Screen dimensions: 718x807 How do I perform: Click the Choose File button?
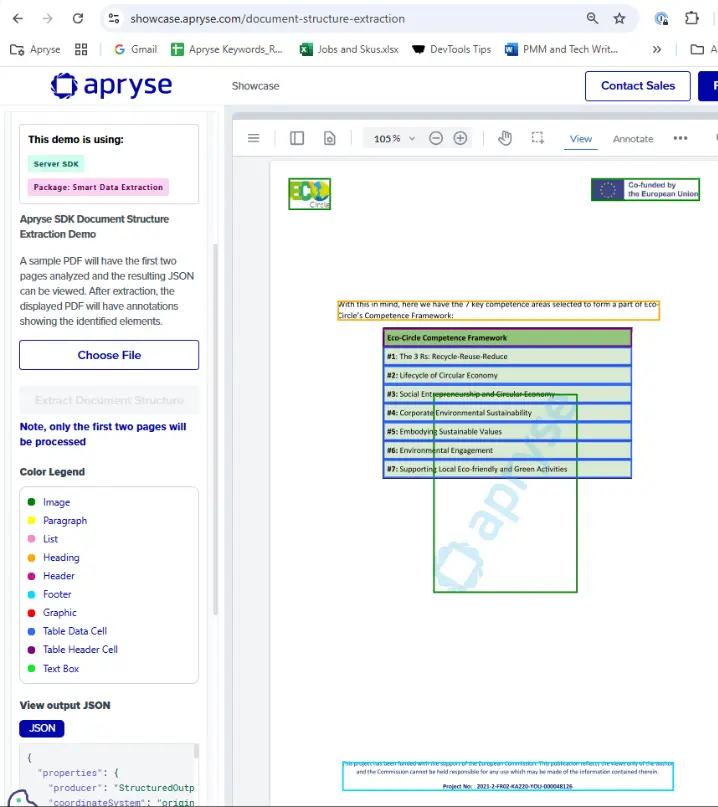coord(109,355)
